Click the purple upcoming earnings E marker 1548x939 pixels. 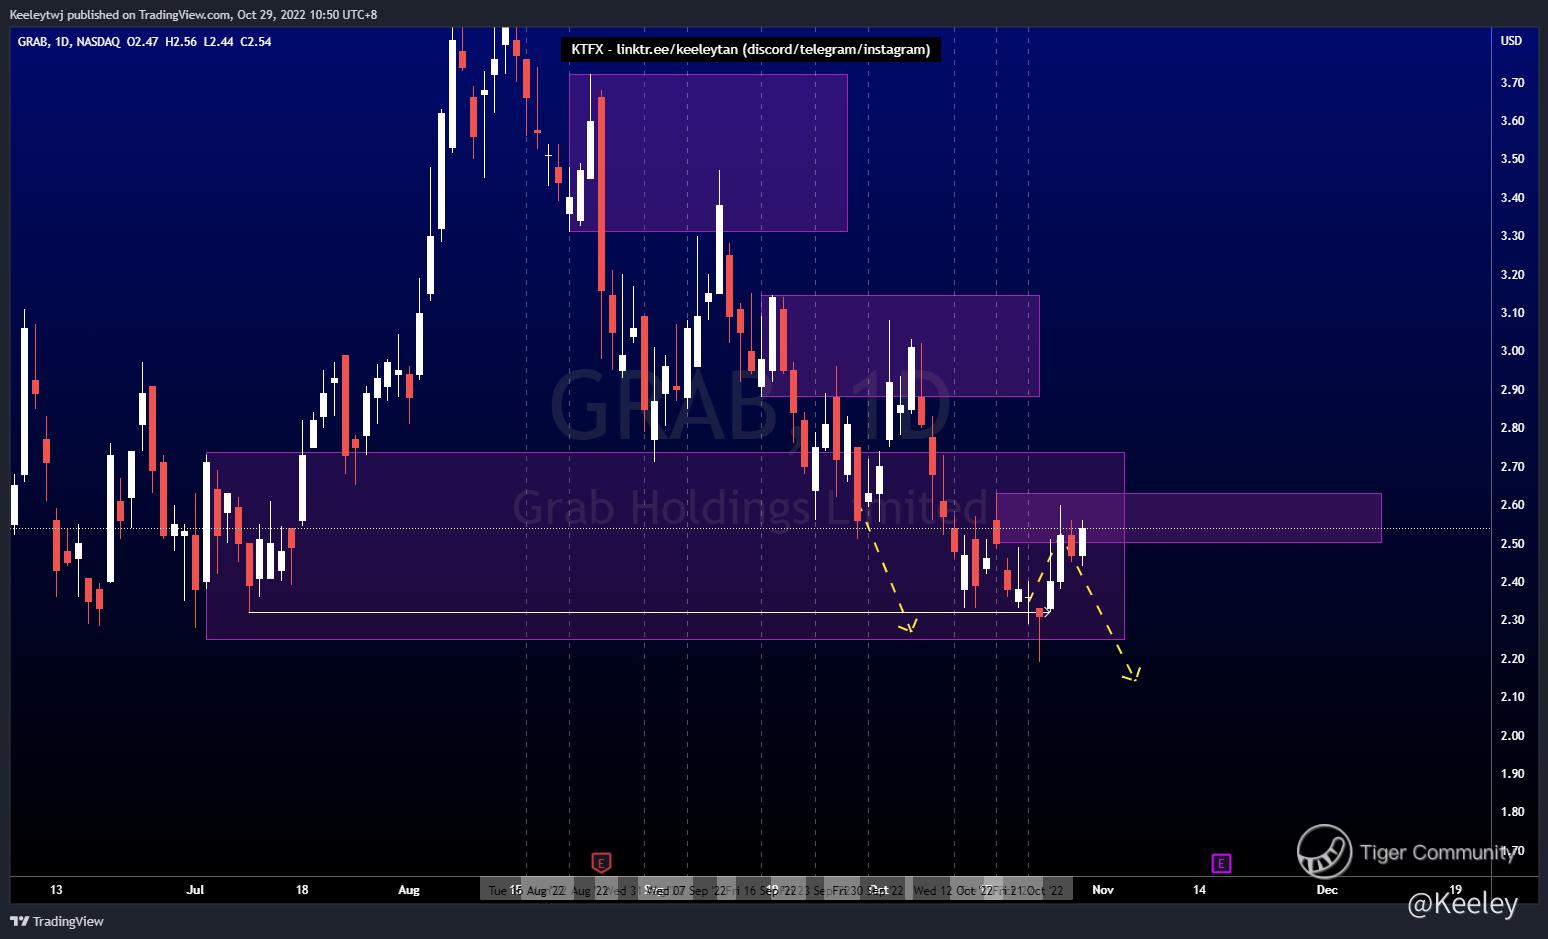pos(1221,863)
